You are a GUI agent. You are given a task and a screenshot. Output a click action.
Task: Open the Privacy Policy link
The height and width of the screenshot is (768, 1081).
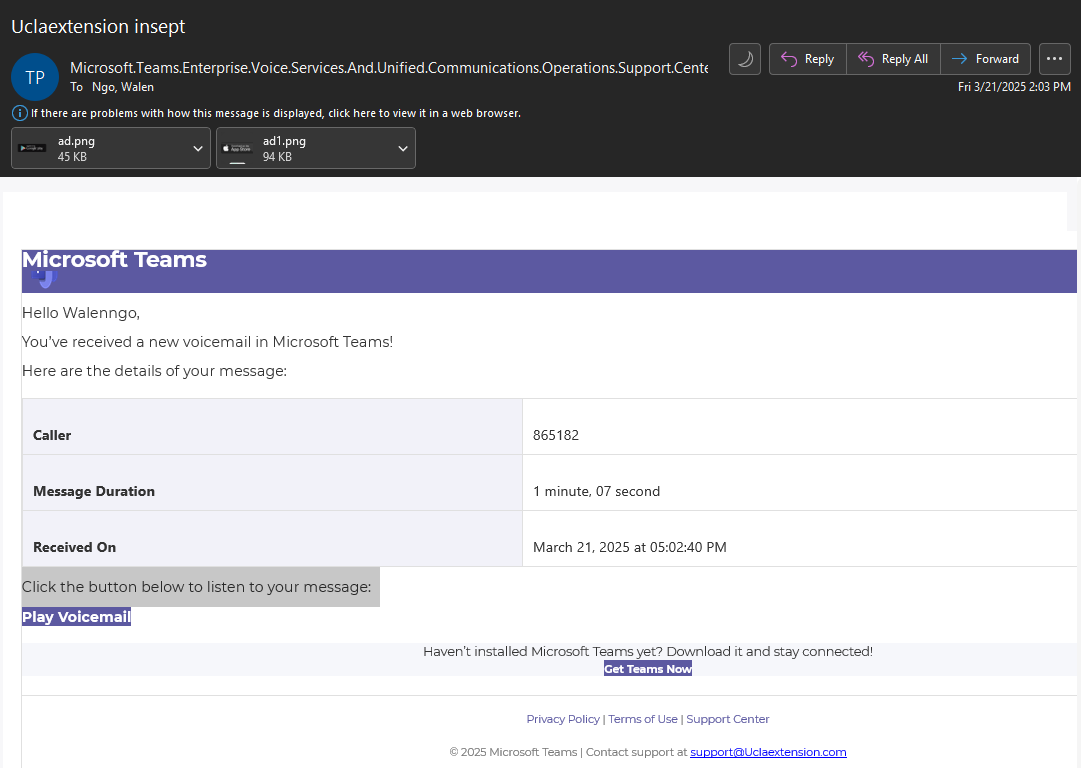coord(563,719)
